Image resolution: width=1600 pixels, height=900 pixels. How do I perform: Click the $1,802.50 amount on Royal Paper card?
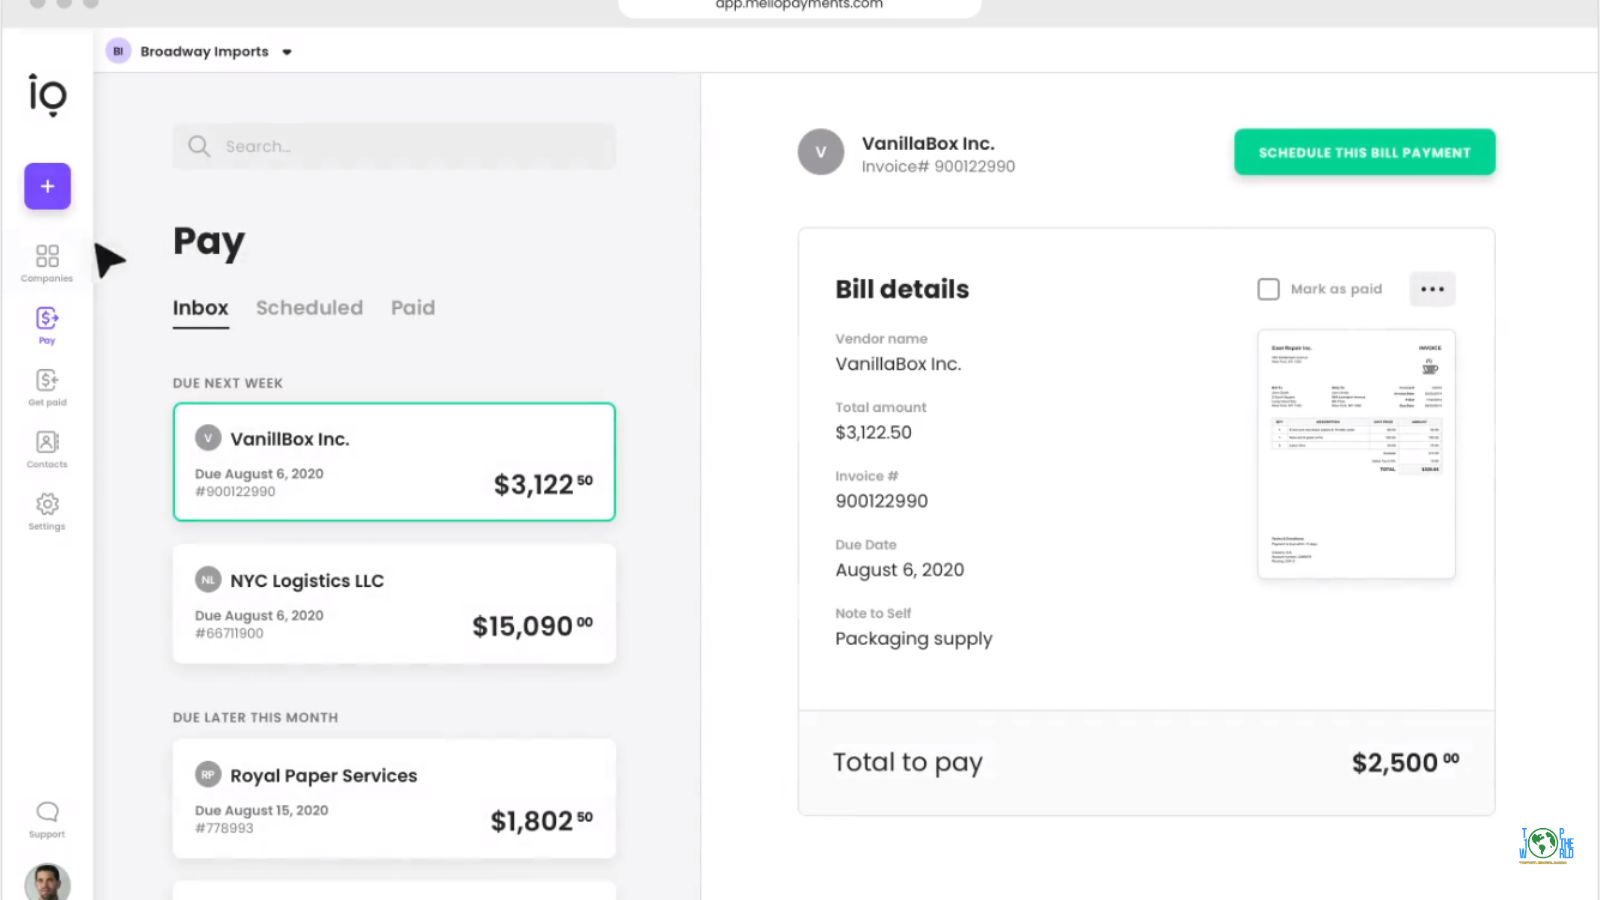(x=541, y=821)
